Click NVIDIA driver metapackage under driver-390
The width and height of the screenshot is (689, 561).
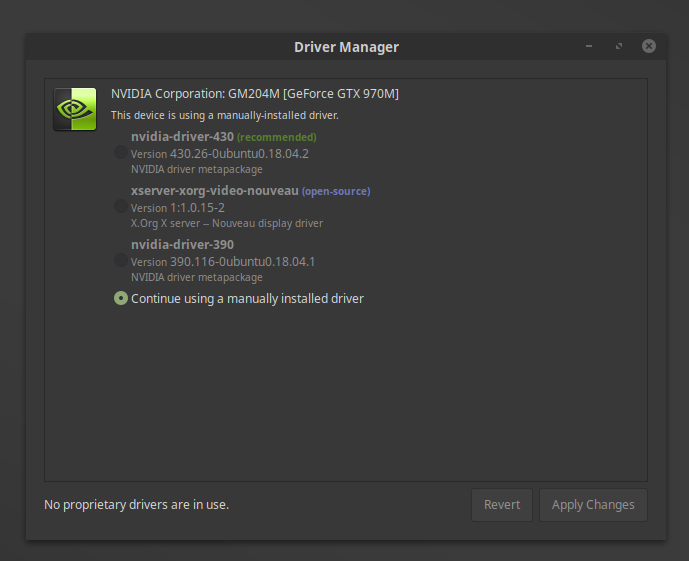[197, 277]
